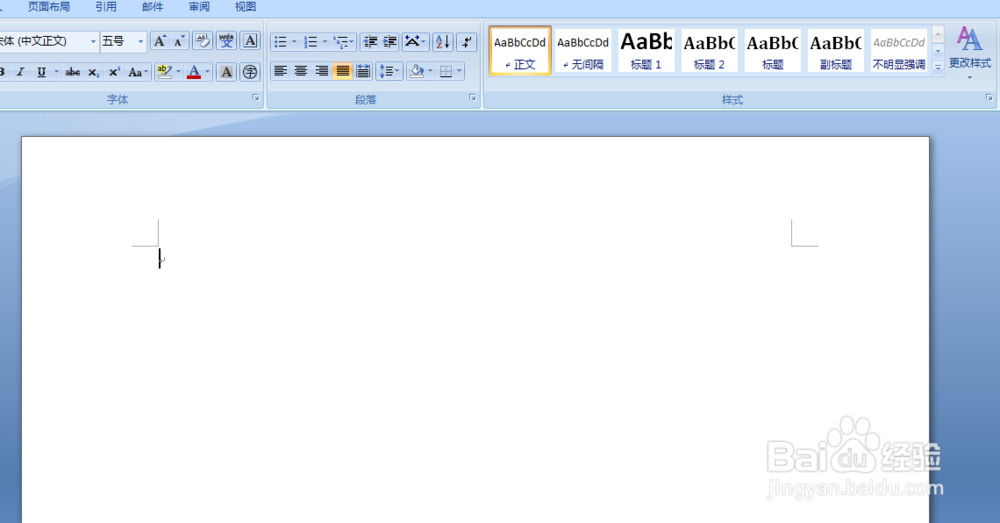Apply Character Border to text
This screenshot has height=523, width=1000.
[x=251, y=41]
